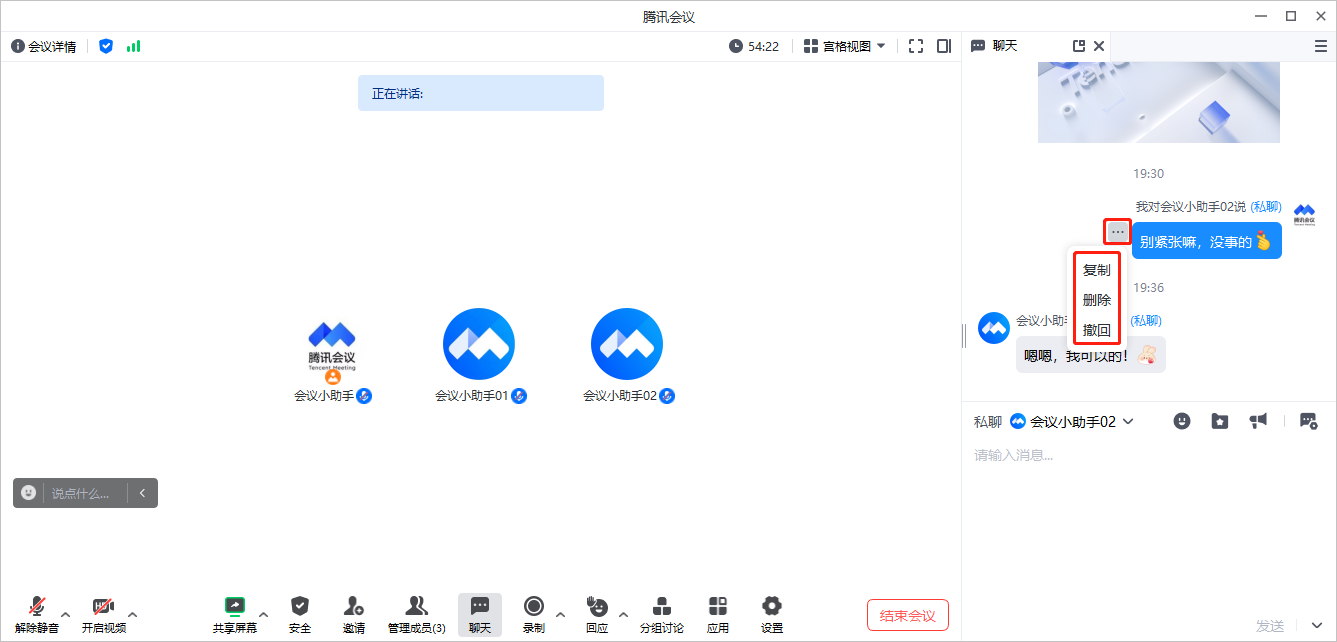Screen dimensions: 1337x642
Task: Check the green network signal bars
Action: [x=133, y=46]
